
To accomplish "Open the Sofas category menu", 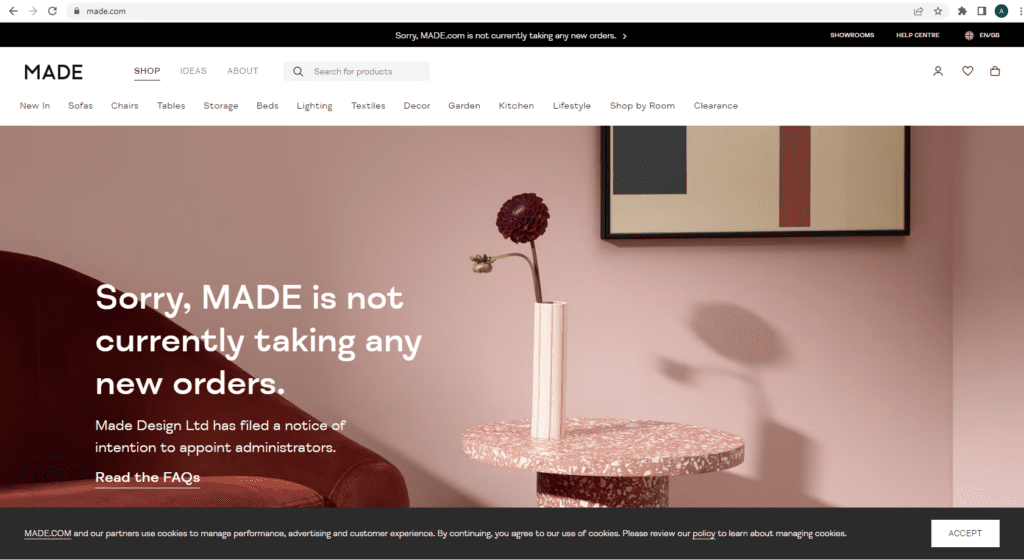I will pyautogui.click(x=80, y=106).
